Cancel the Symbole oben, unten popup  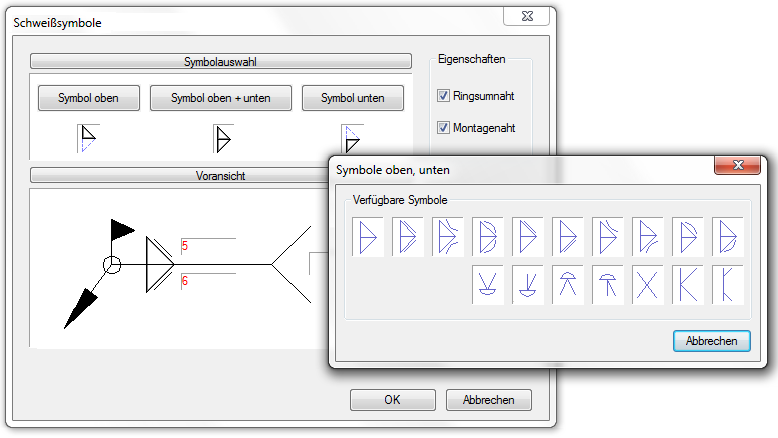711,341
